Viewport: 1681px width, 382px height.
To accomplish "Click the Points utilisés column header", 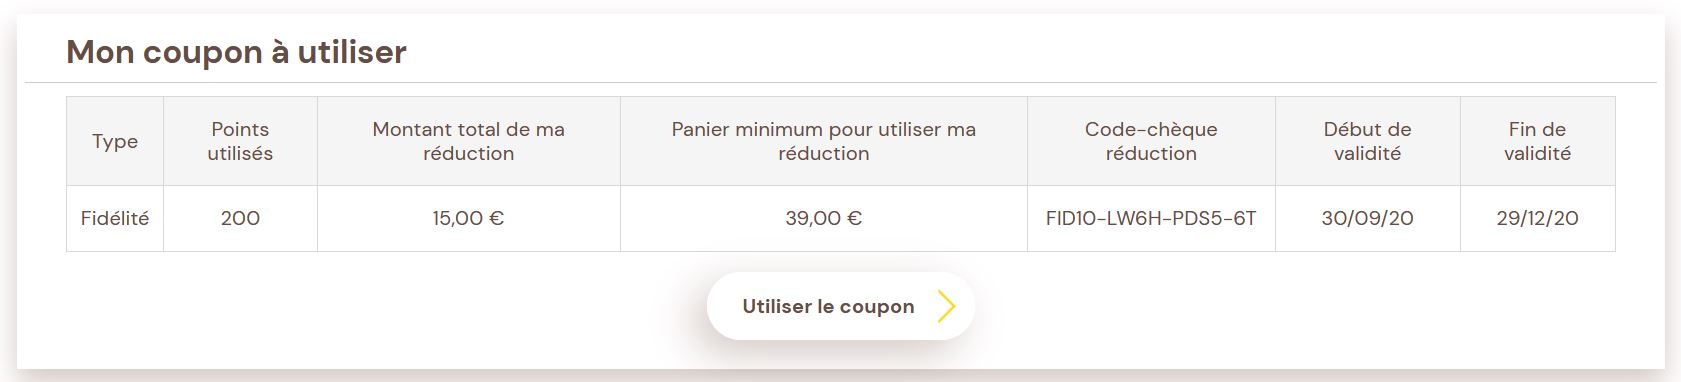I will click(x=240, y=141).
